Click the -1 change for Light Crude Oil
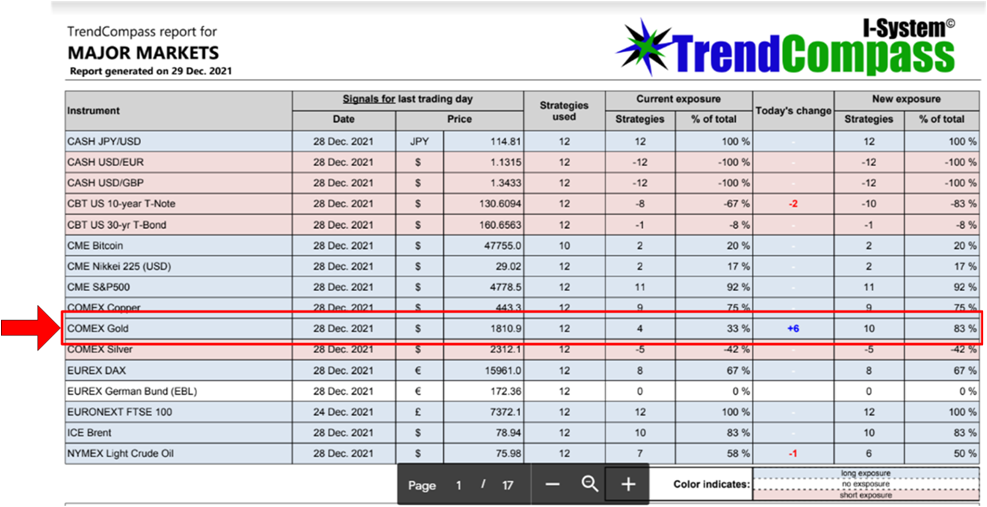The image size is (987, 507). (793, 453)
